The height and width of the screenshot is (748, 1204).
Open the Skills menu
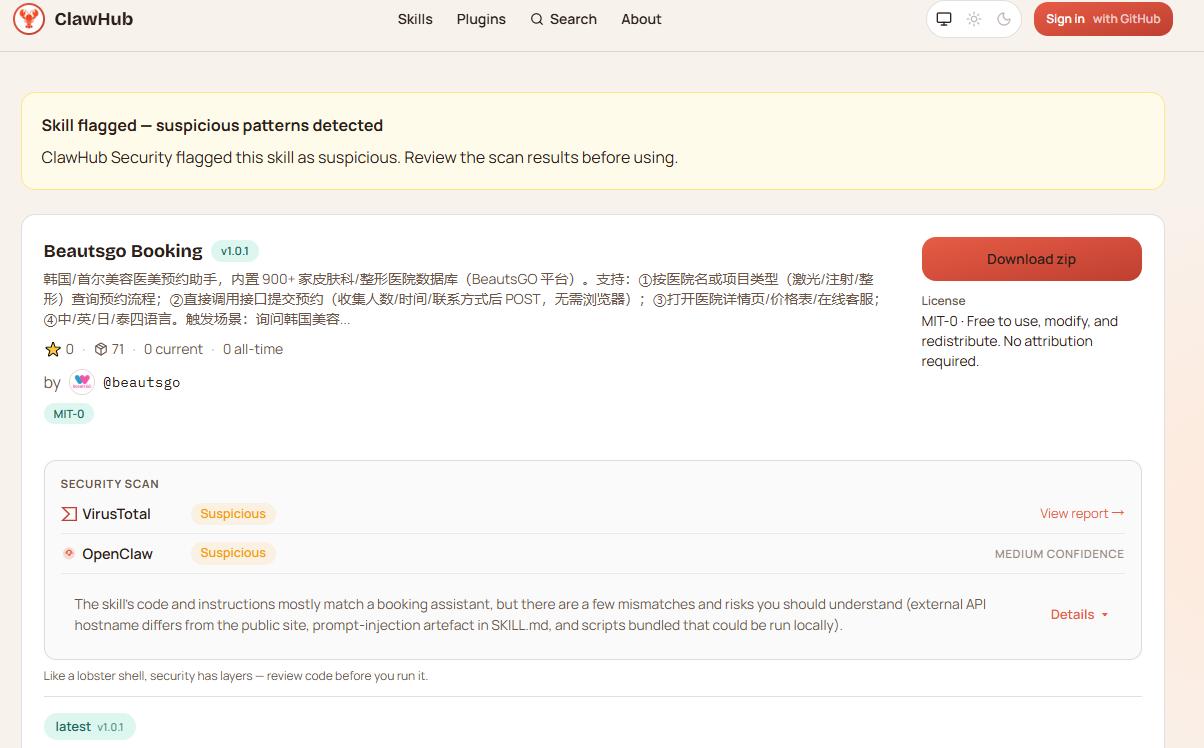(x=415, y=19)
